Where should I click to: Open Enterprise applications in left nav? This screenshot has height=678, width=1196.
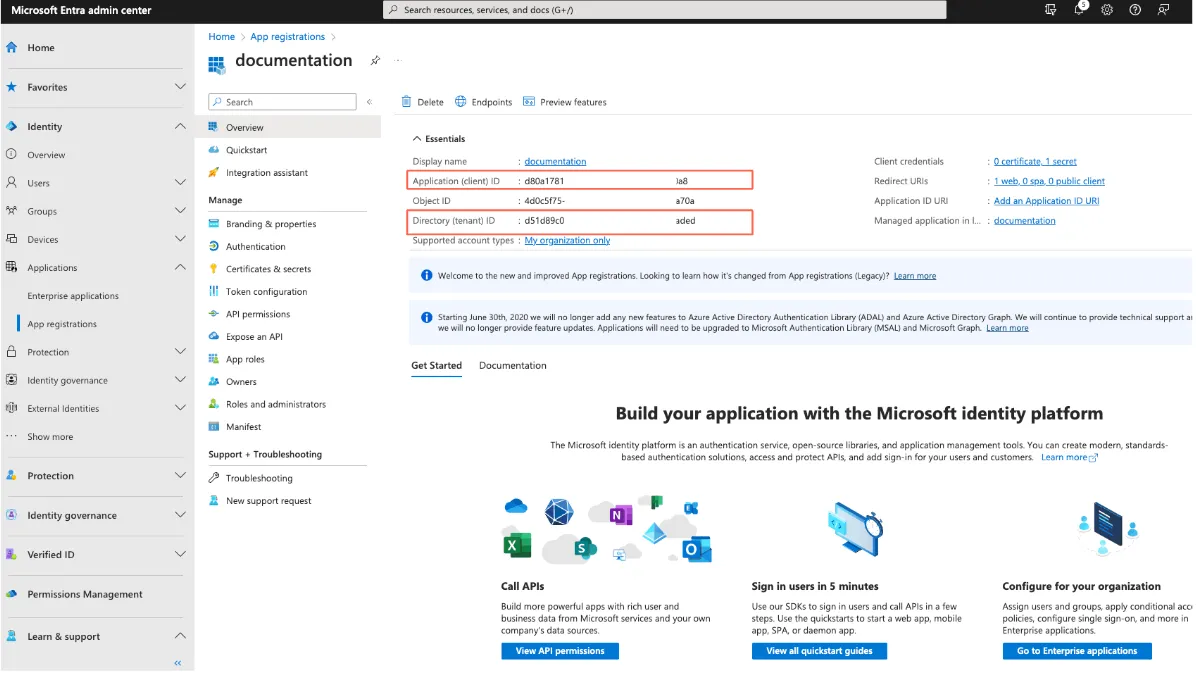pos(73,296)
